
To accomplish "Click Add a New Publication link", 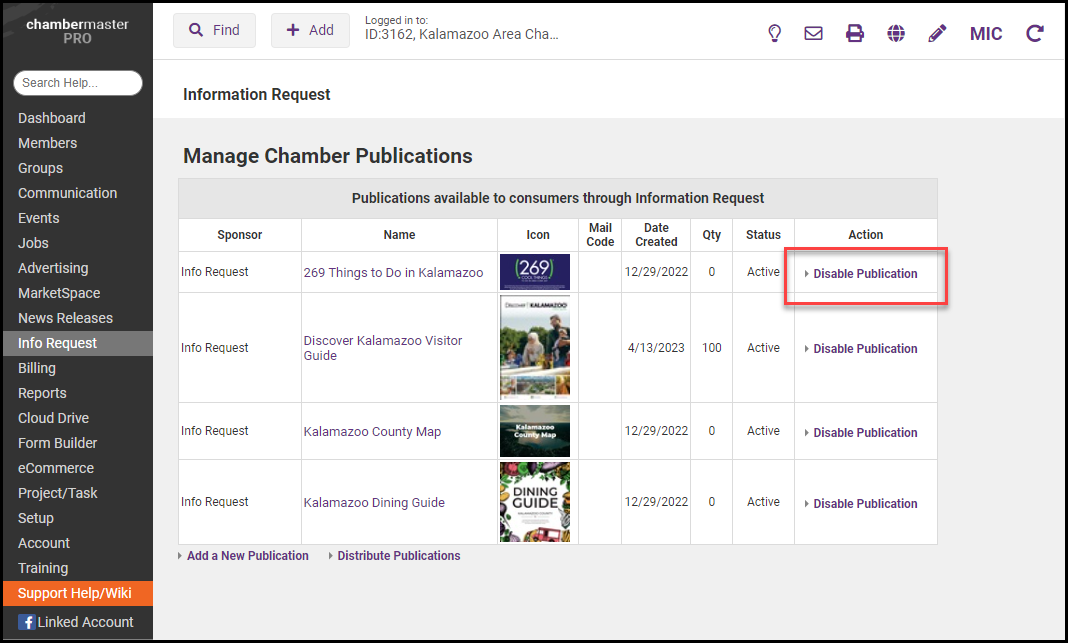I will pos(247,556).
